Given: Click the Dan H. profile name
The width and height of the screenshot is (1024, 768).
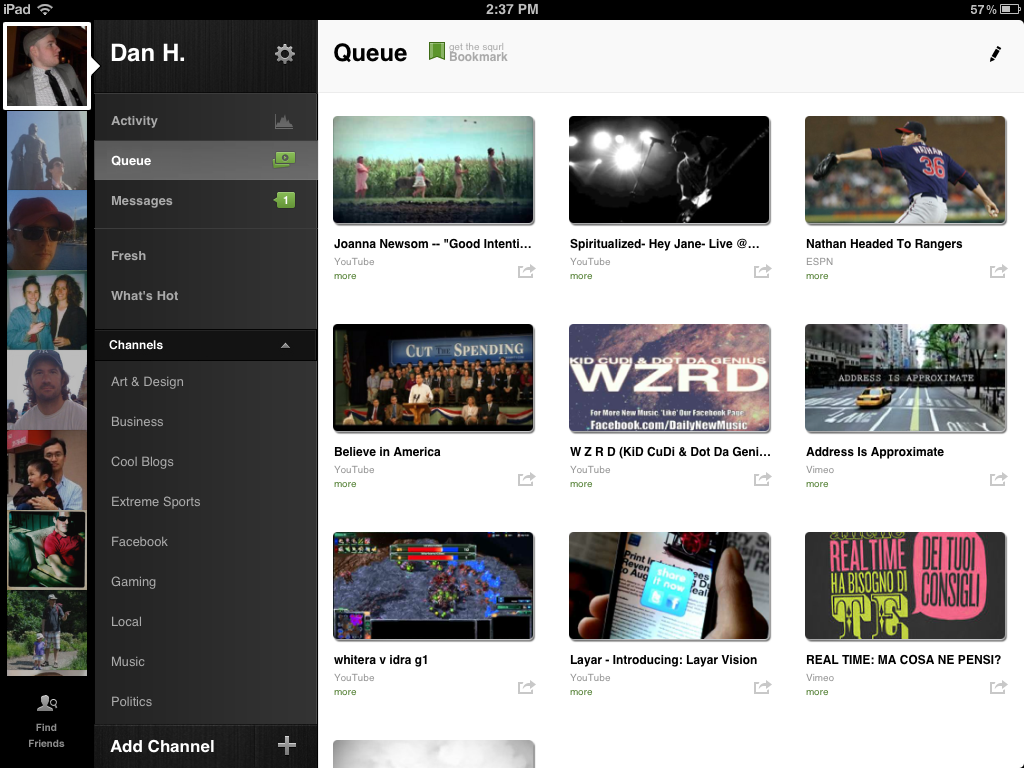Looking at the screenshot, I should (x=148, y=53).
